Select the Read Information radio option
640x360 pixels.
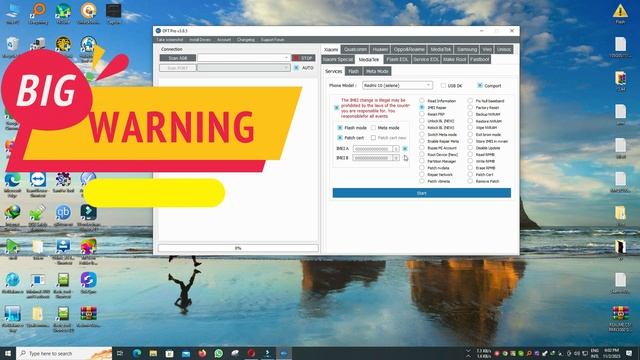click(x=422, y=101)
